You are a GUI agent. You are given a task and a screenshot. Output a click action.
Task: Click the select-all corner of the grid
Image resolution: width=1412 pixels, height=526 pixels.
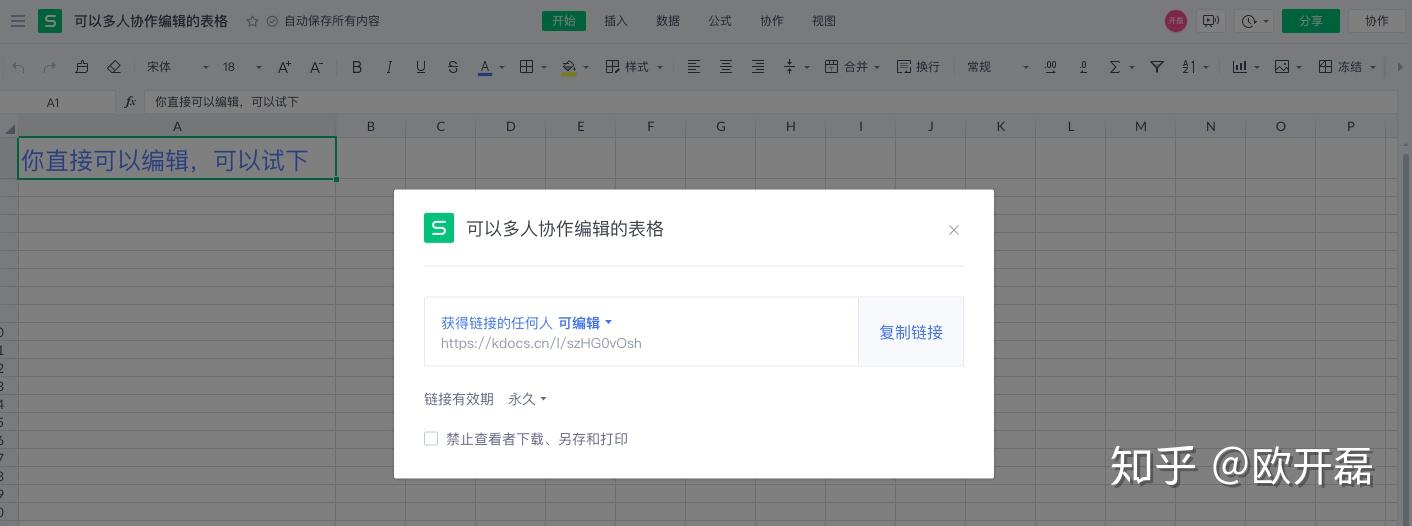pos(9,127)
